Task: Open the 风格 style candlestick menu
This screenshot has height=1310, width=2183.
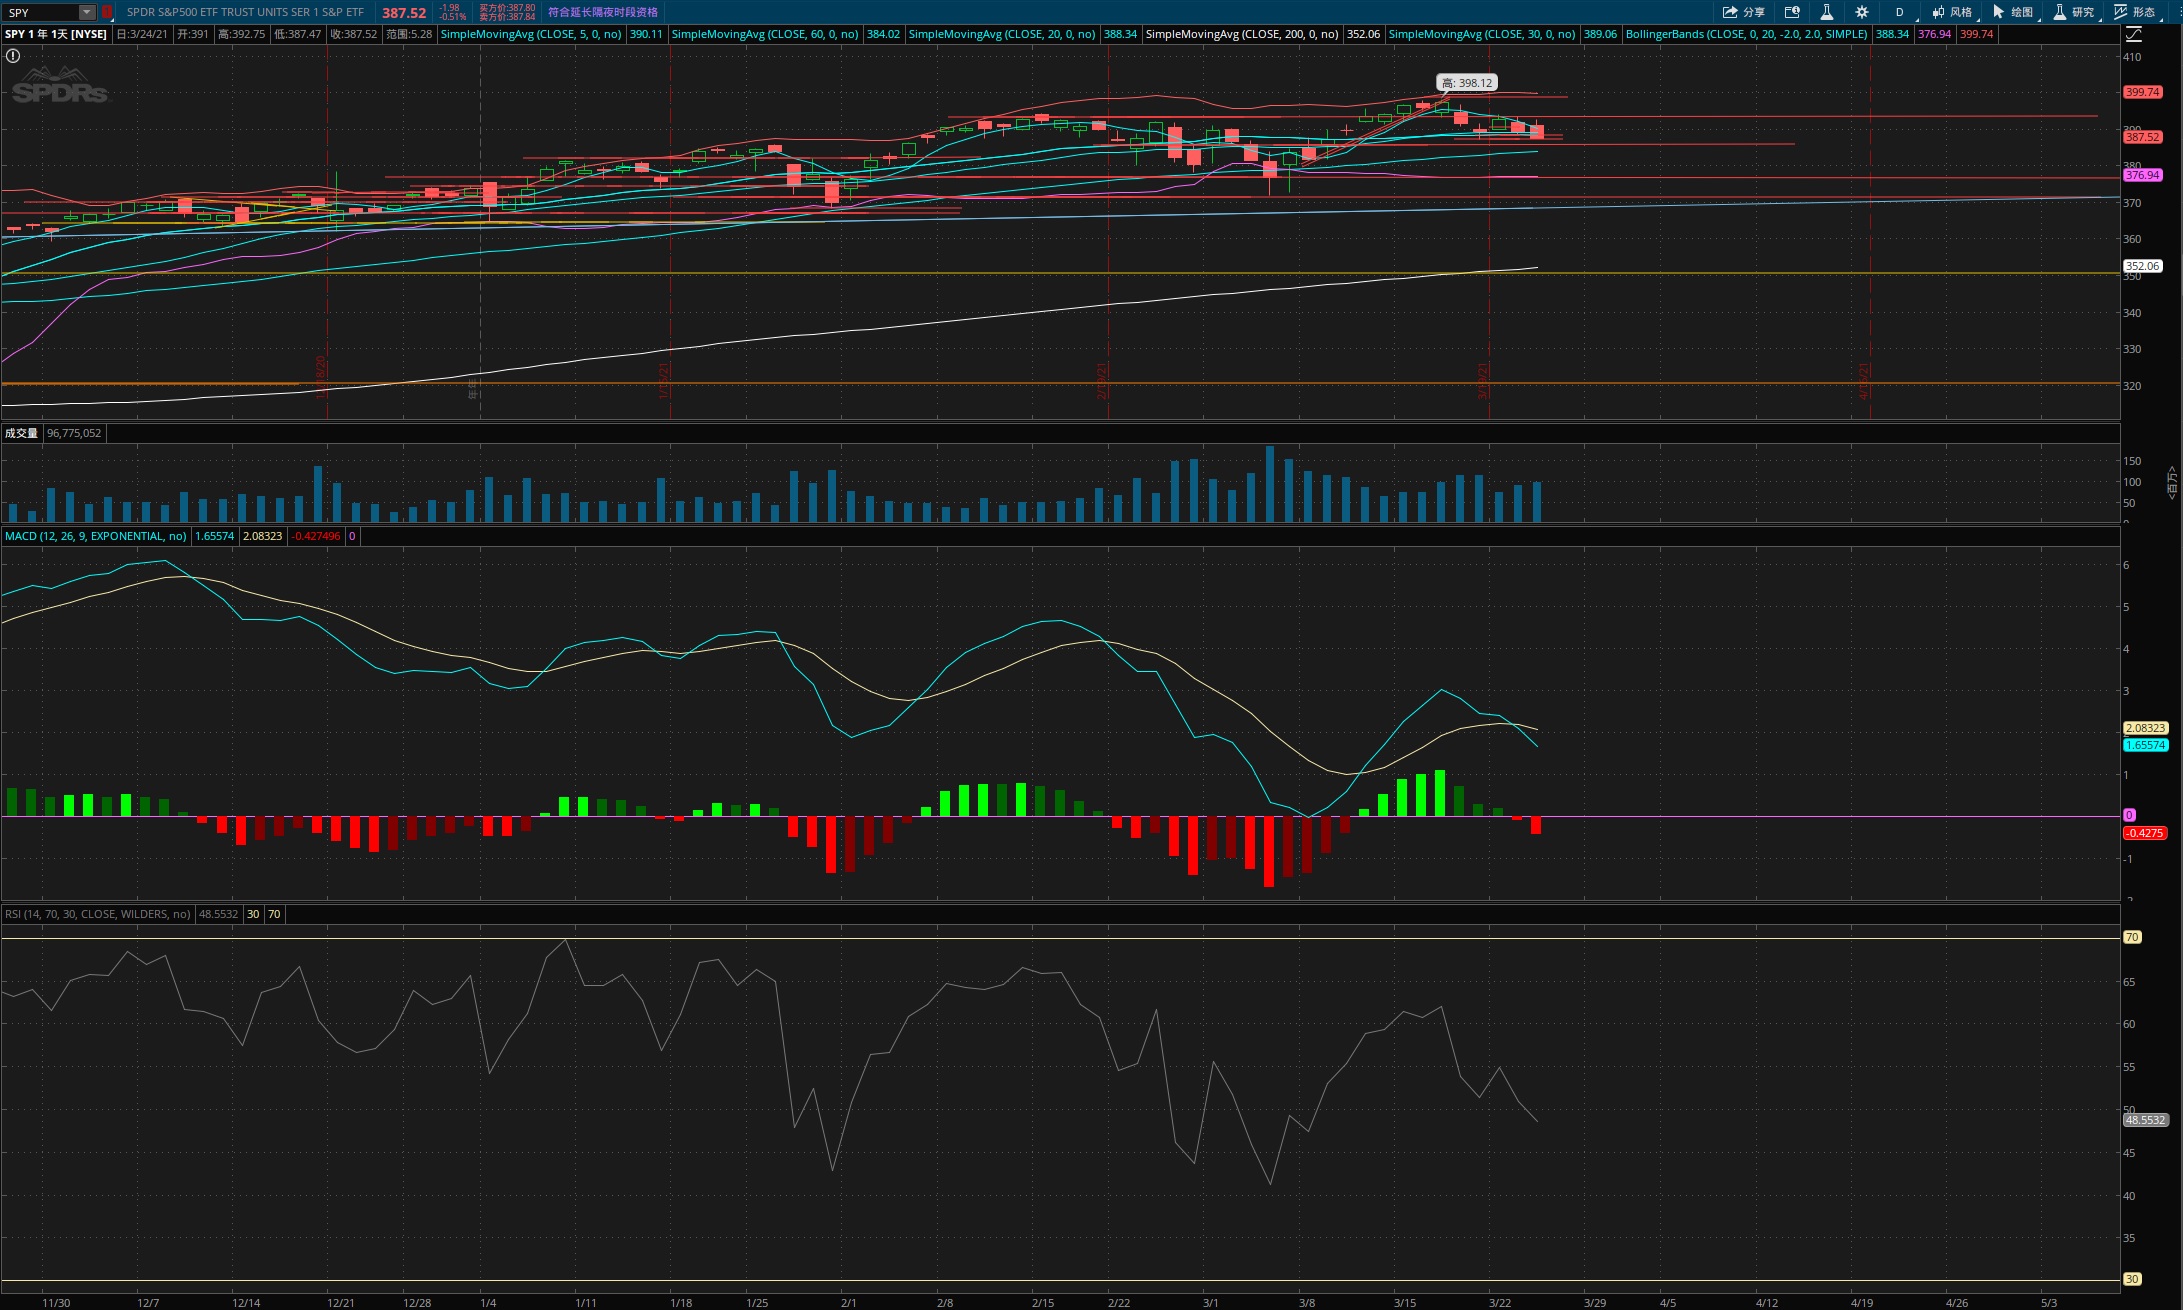Action: click(1952, 12)
